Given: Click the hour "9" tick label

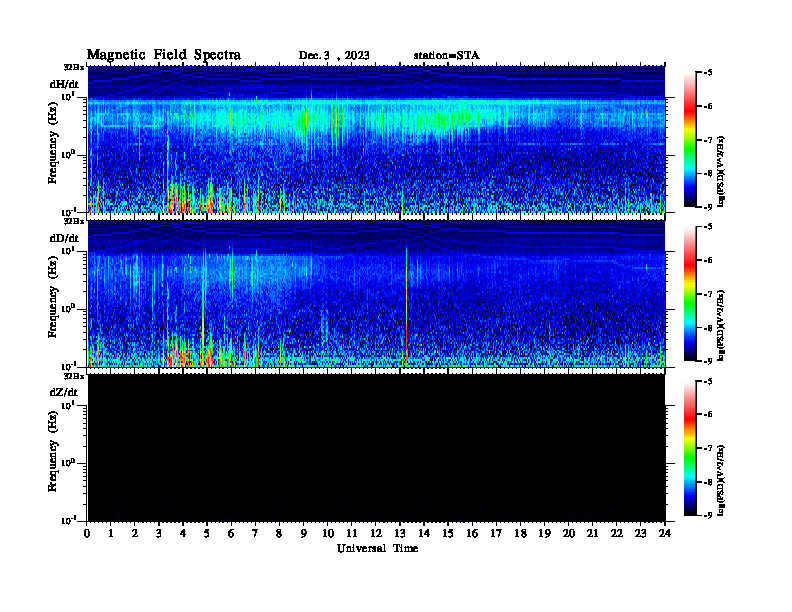Looking at the screenshot, I should 304,534.
